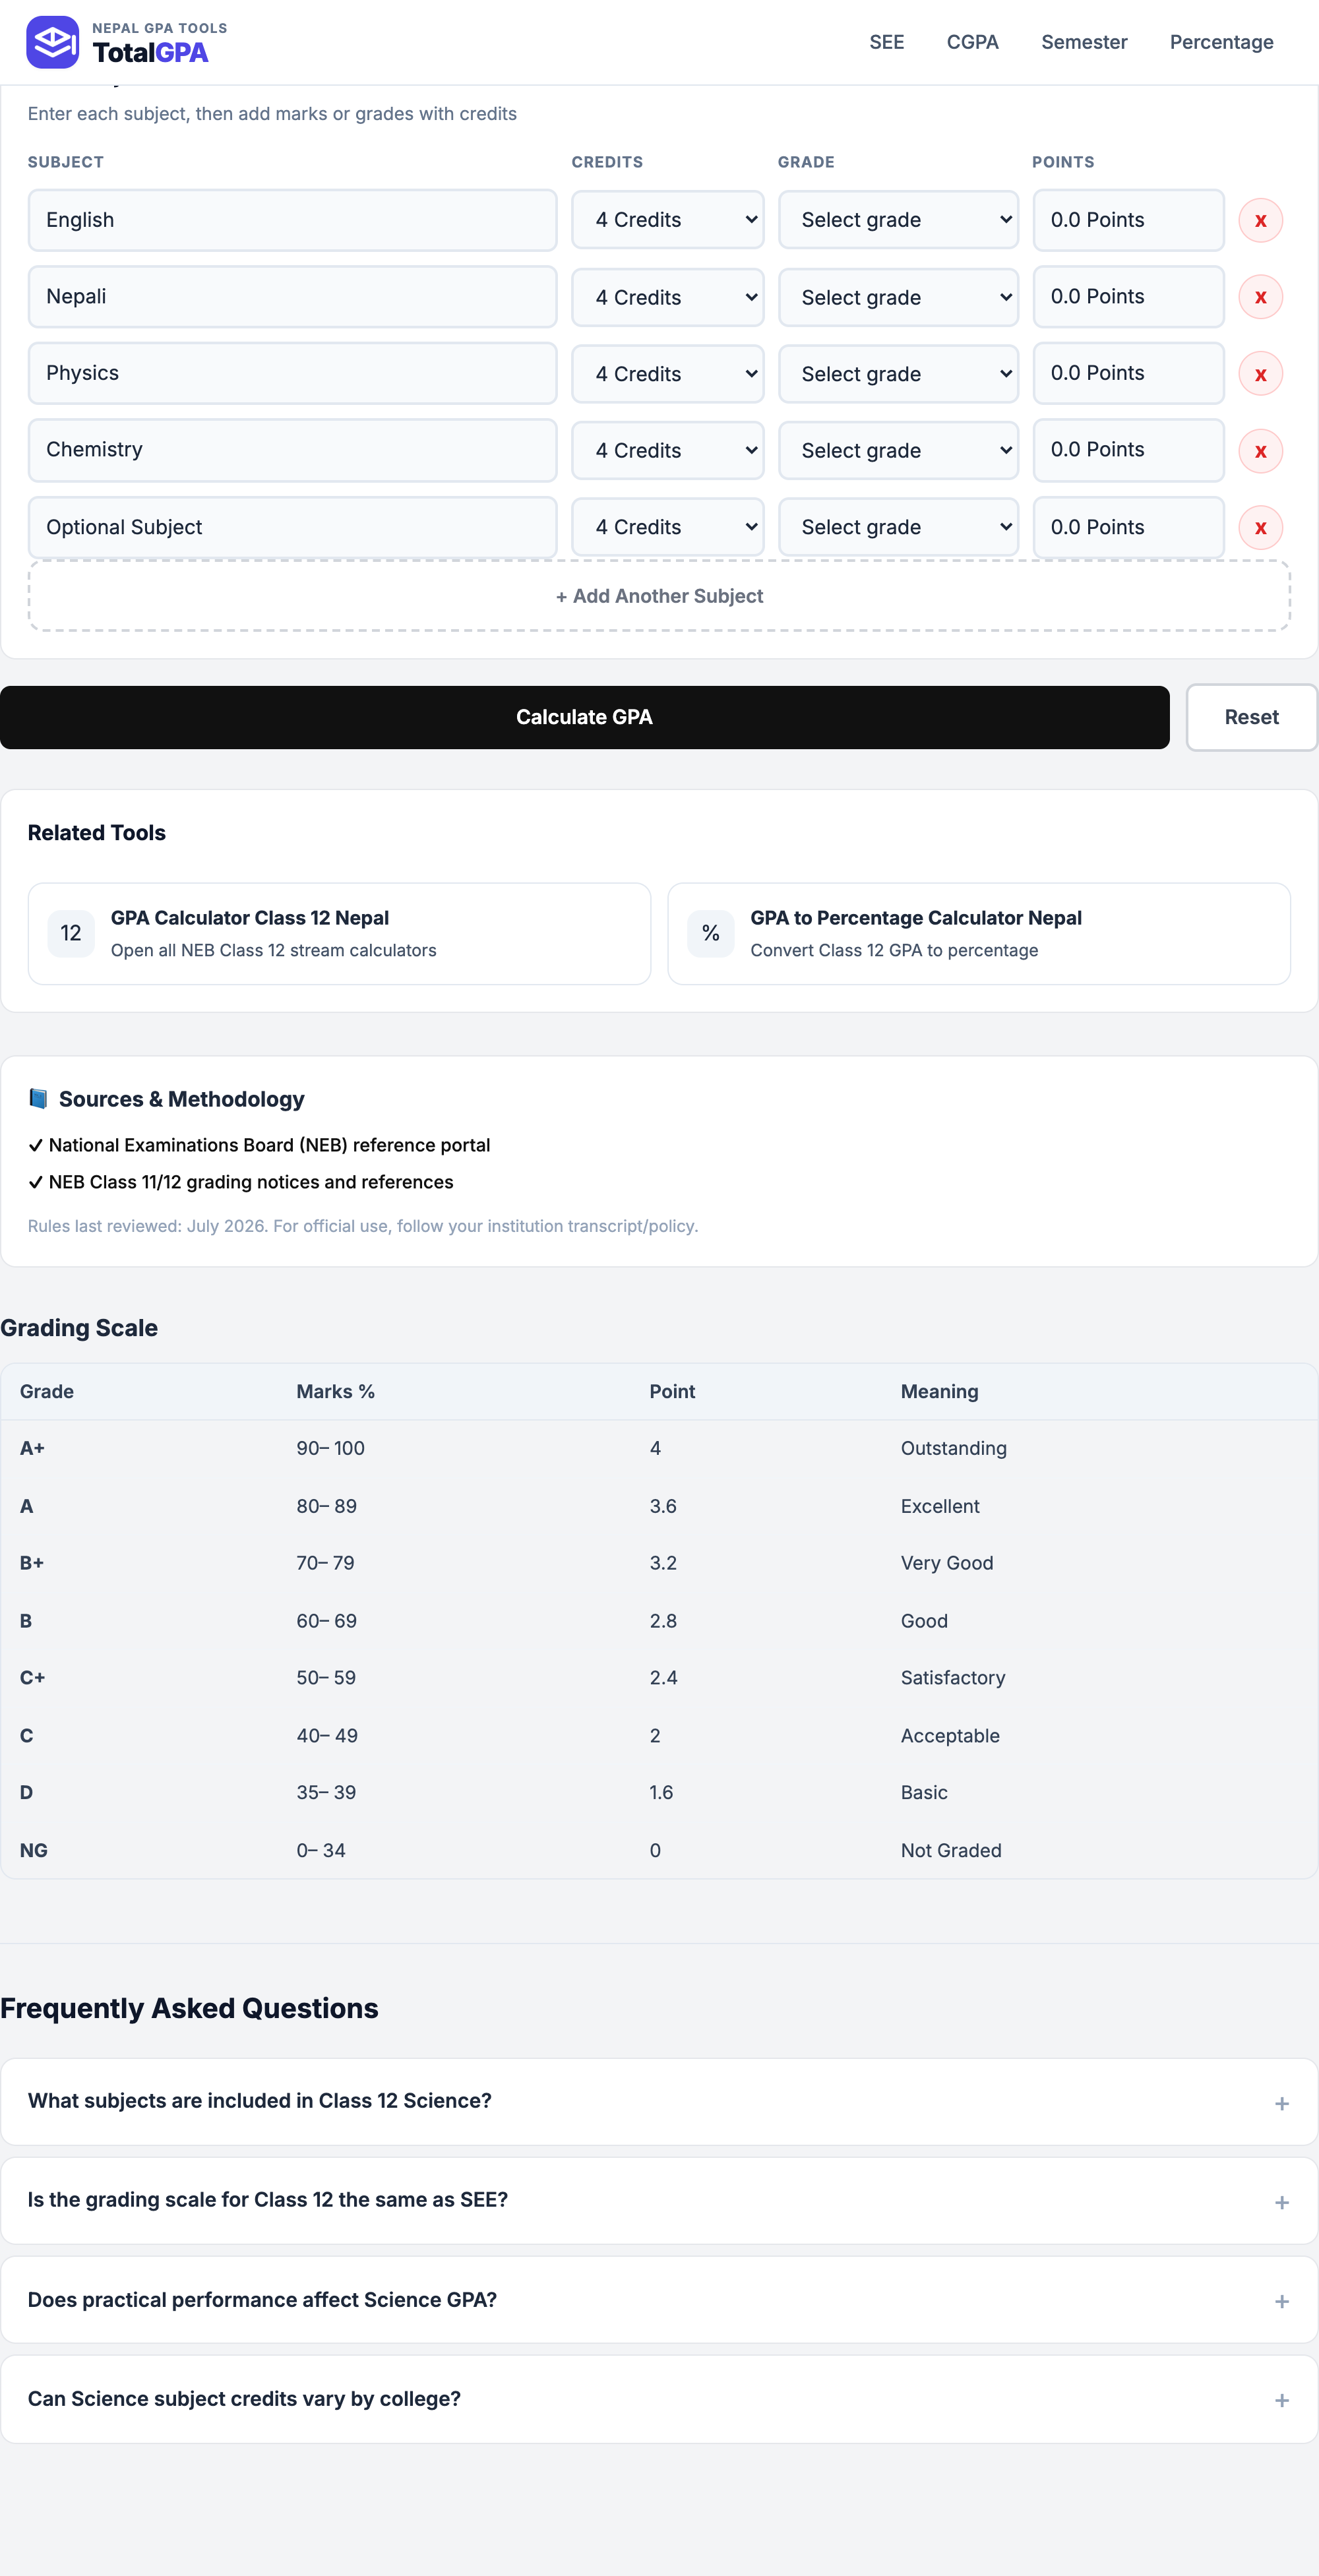Screen dimensions: 1319x2576
Task: Click the TotalGPA logo icon
Action: point(52,42)
